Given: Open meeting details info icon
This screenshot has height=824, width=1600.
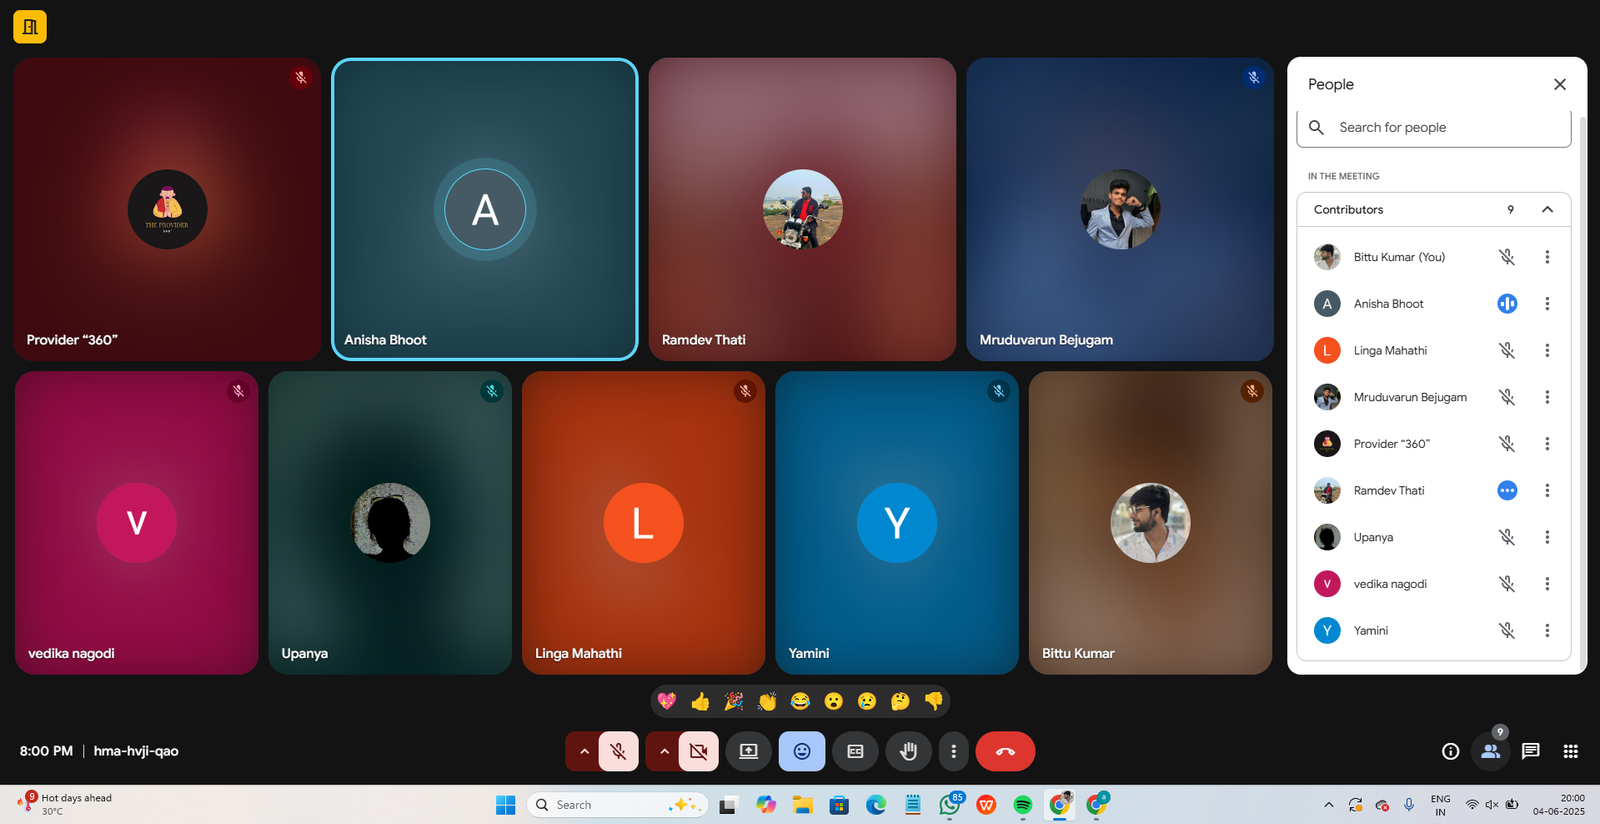Looking at the screenshot, I should (x=1450, y=751).
